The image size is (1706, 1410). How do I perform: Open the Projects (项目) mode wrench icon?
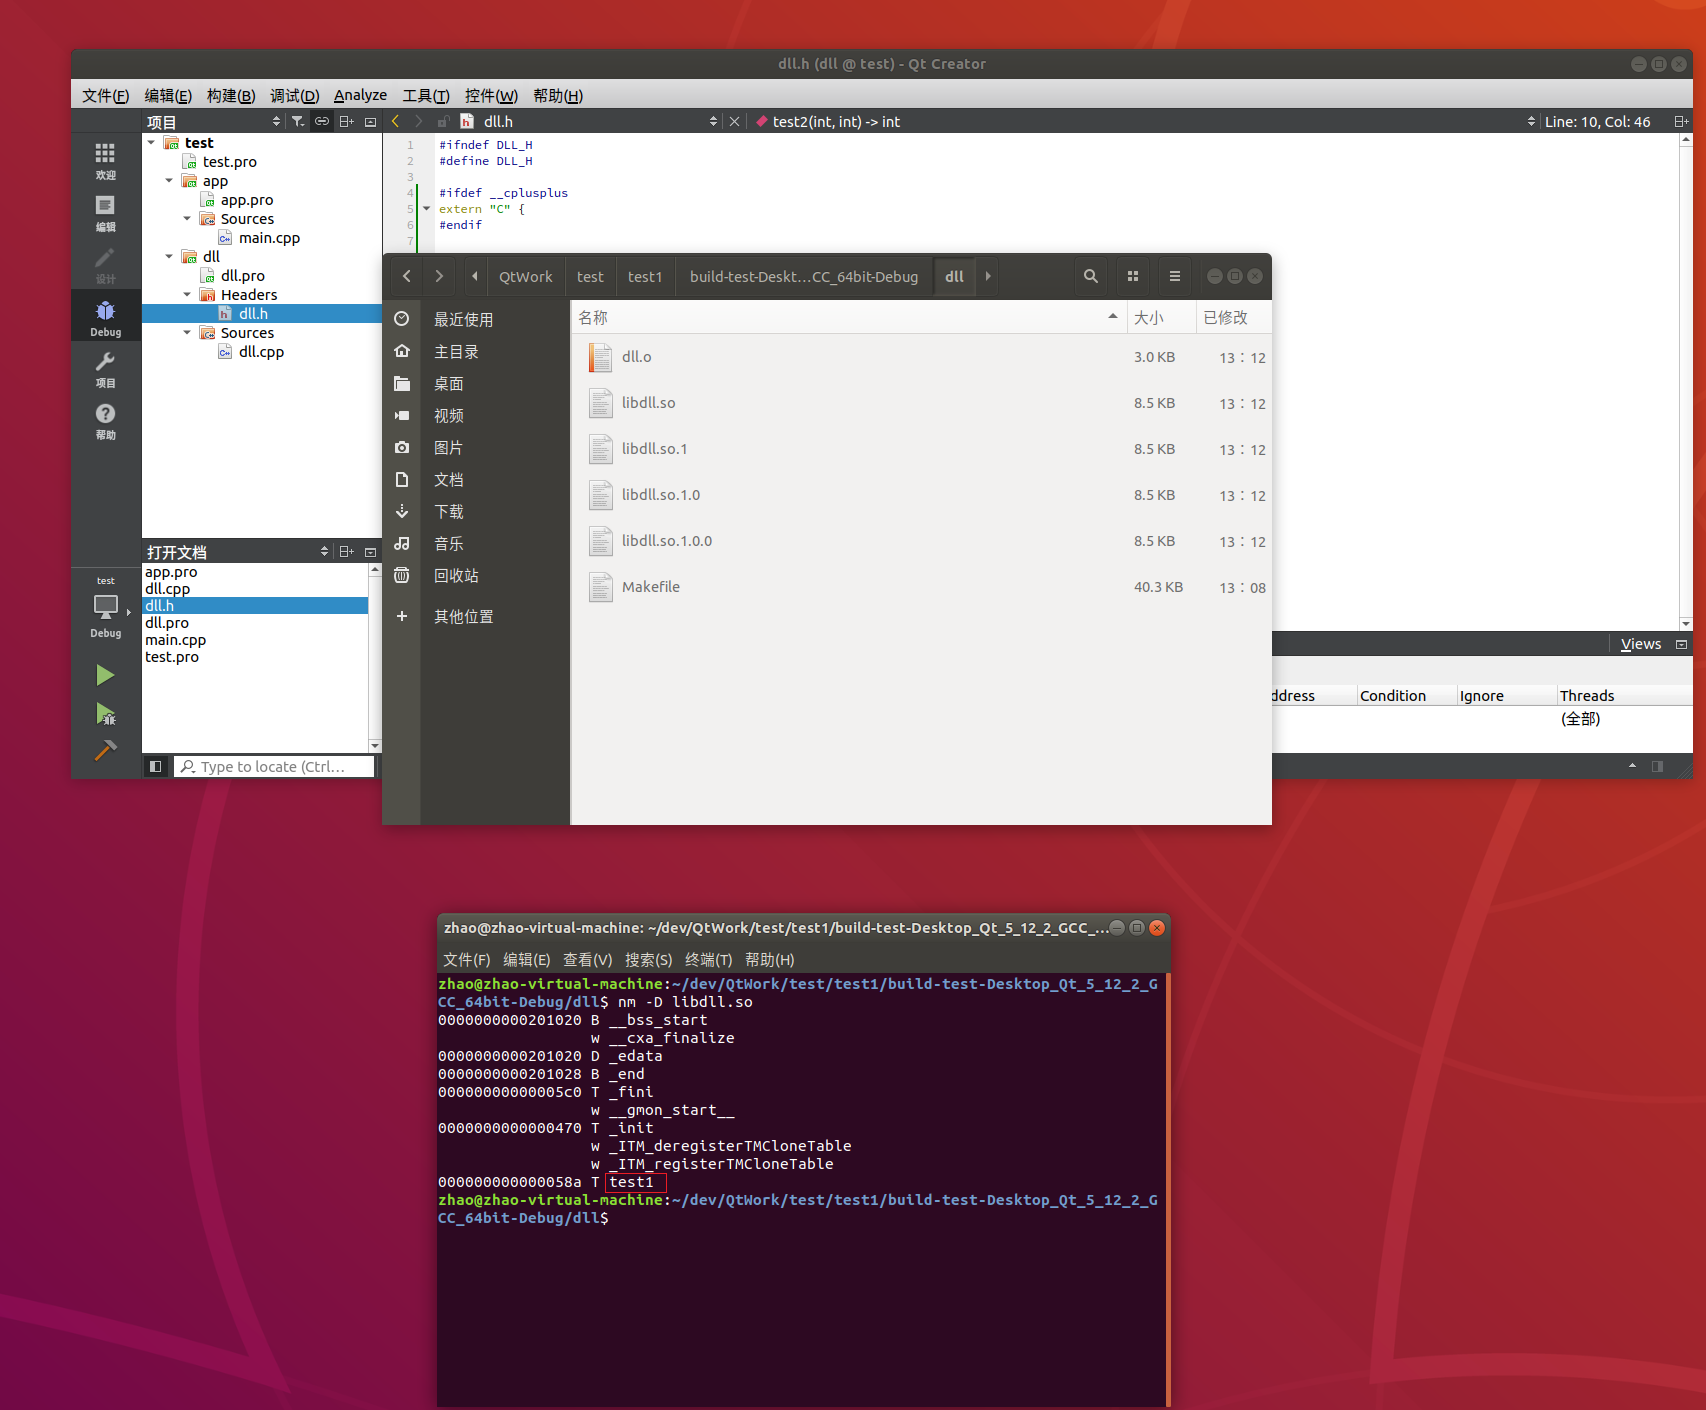(x=105, y=369)
